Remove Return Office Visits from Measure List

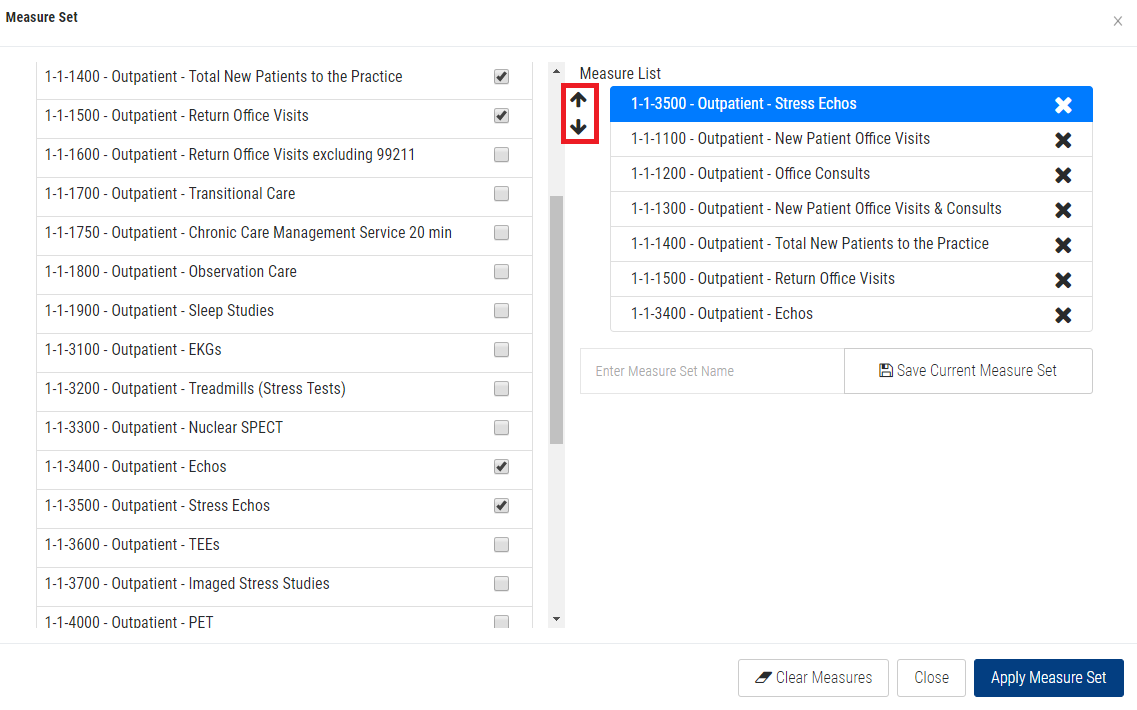click(1063, 280)
